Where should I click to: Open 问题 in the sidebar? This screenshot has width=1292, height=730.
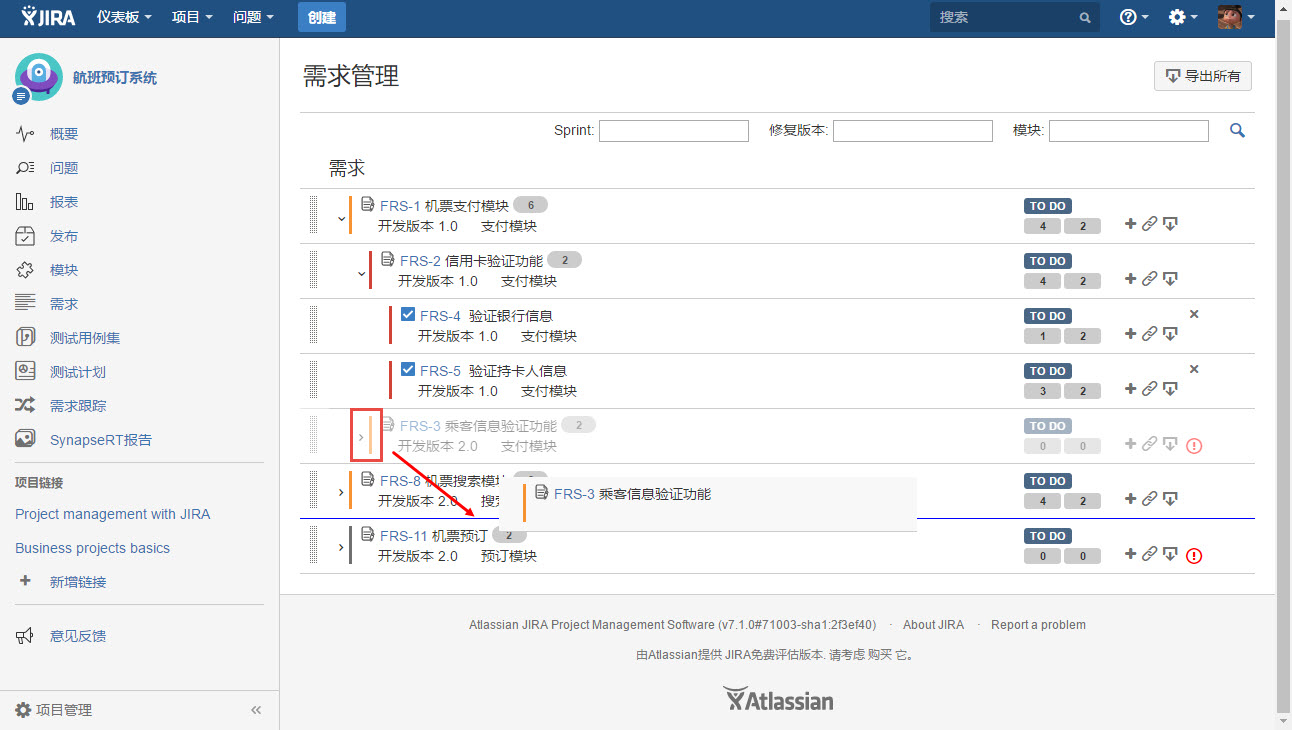(x=64, y=168)
